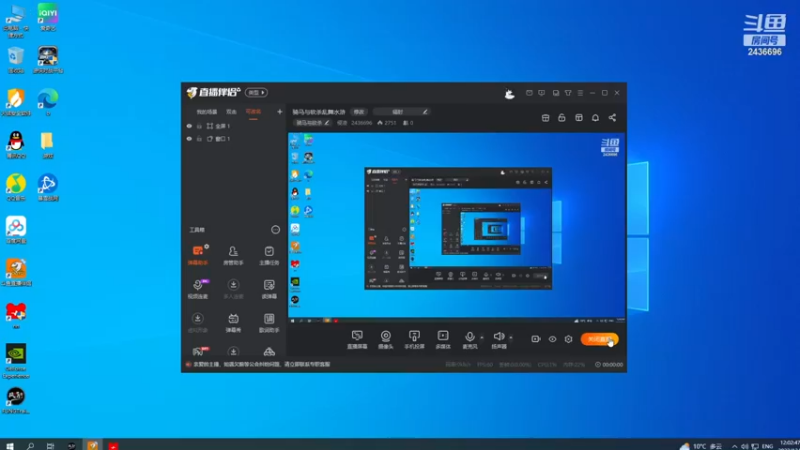Select the 窗口 1 source row

[x=234, y=139]
